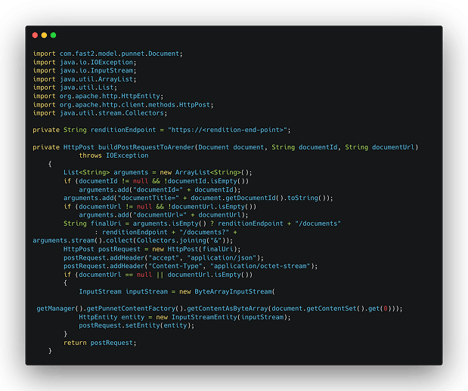Click the buildPostRequestToArender method name

146,147
